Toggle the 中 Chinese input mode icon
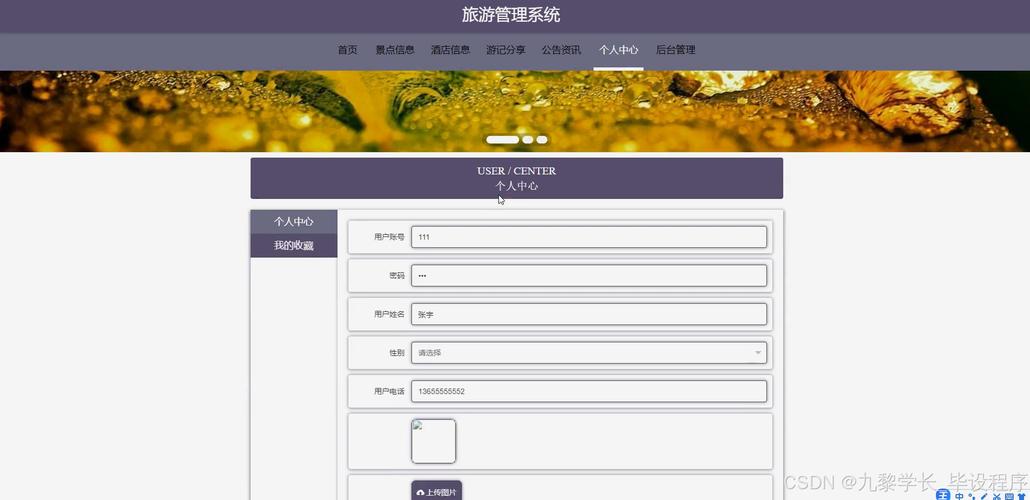 point(960,495)
